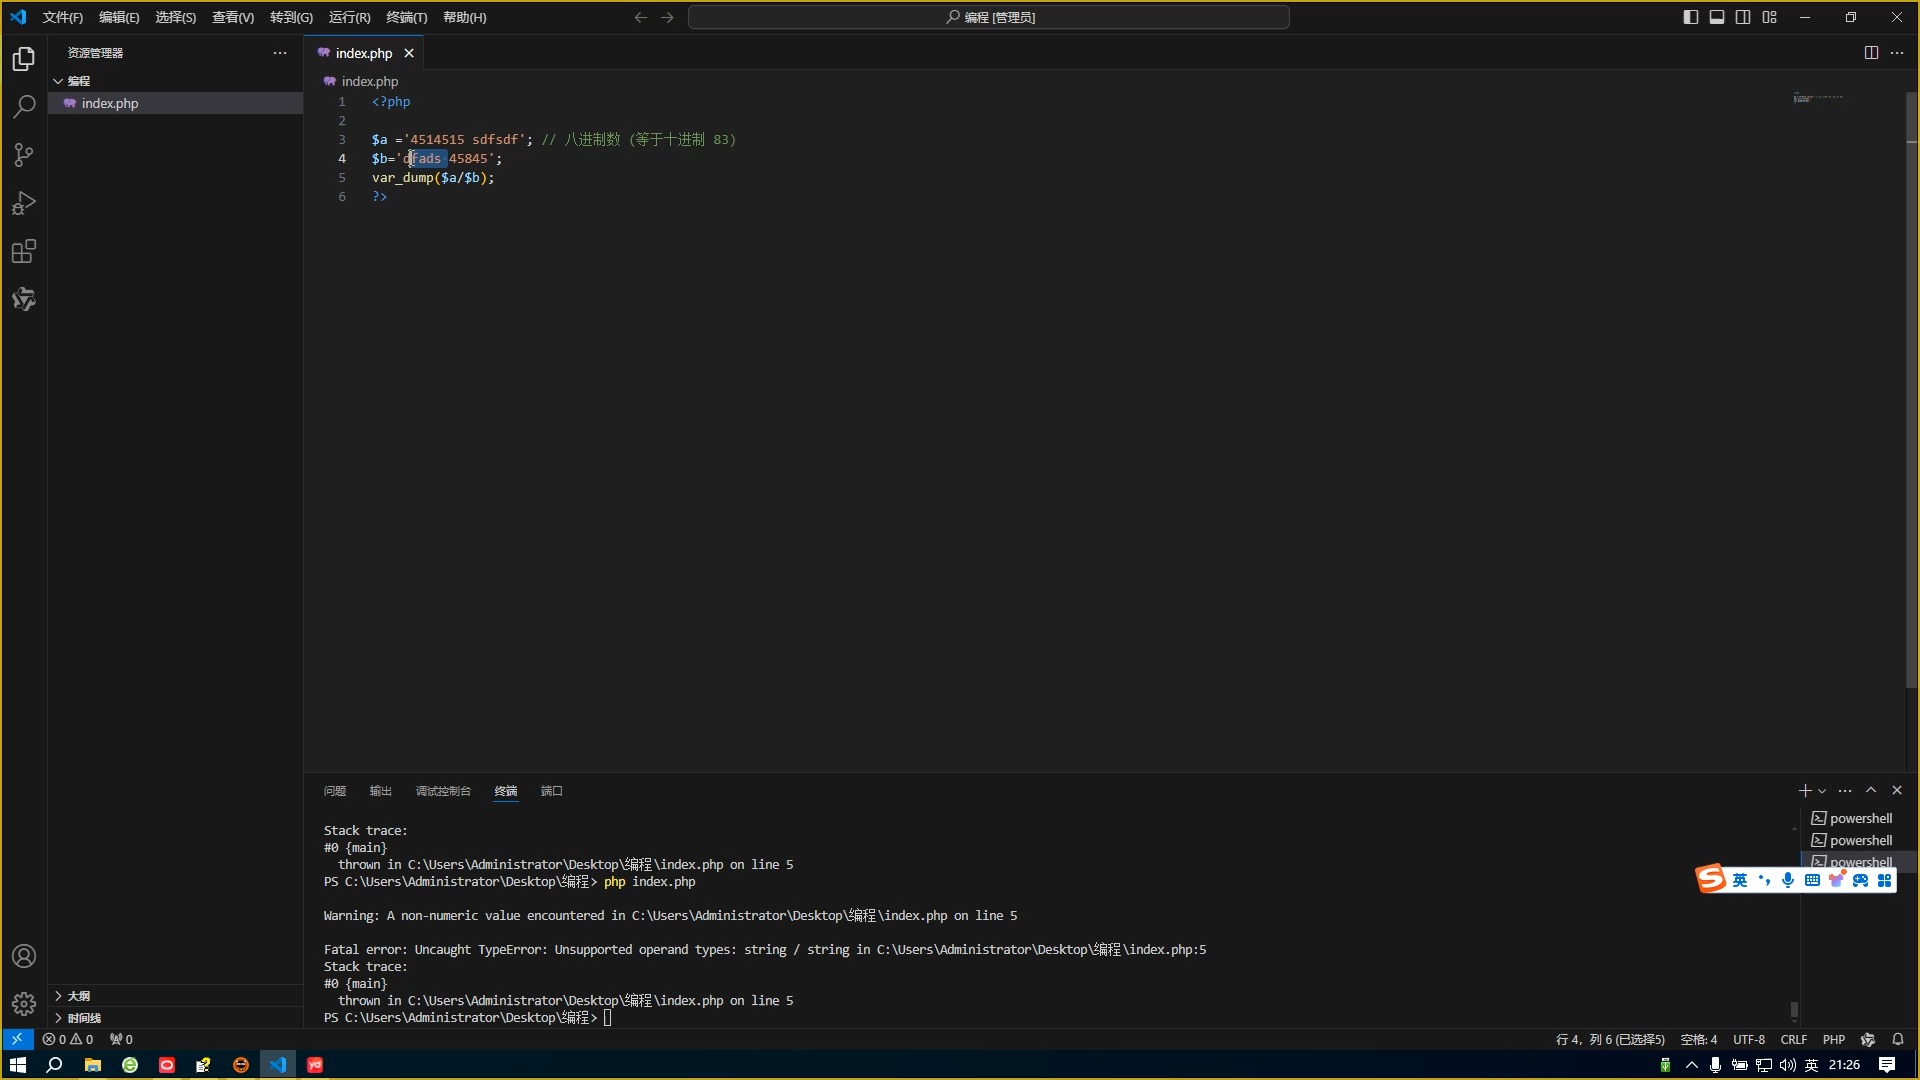Click the notifications bell in status bar
This screenshot has height=1080, width=1920.
[1898, 1039]
